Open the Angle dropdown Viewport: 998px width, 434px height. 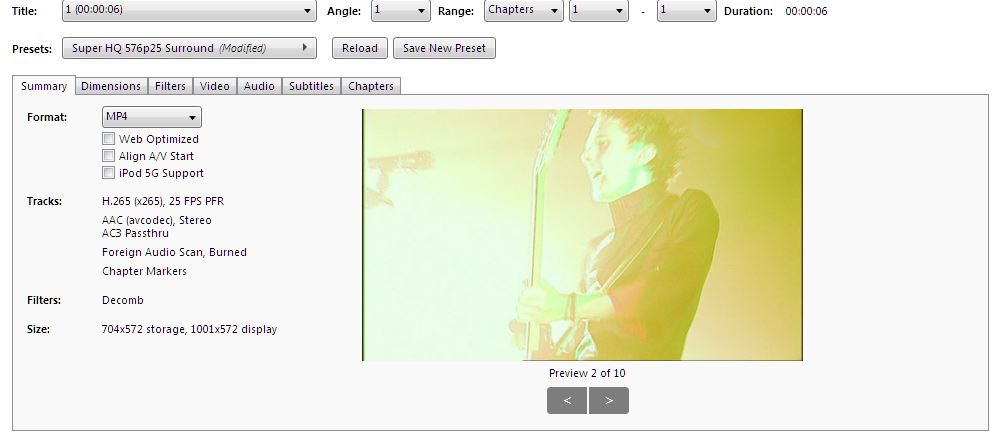tap(401, 11)
